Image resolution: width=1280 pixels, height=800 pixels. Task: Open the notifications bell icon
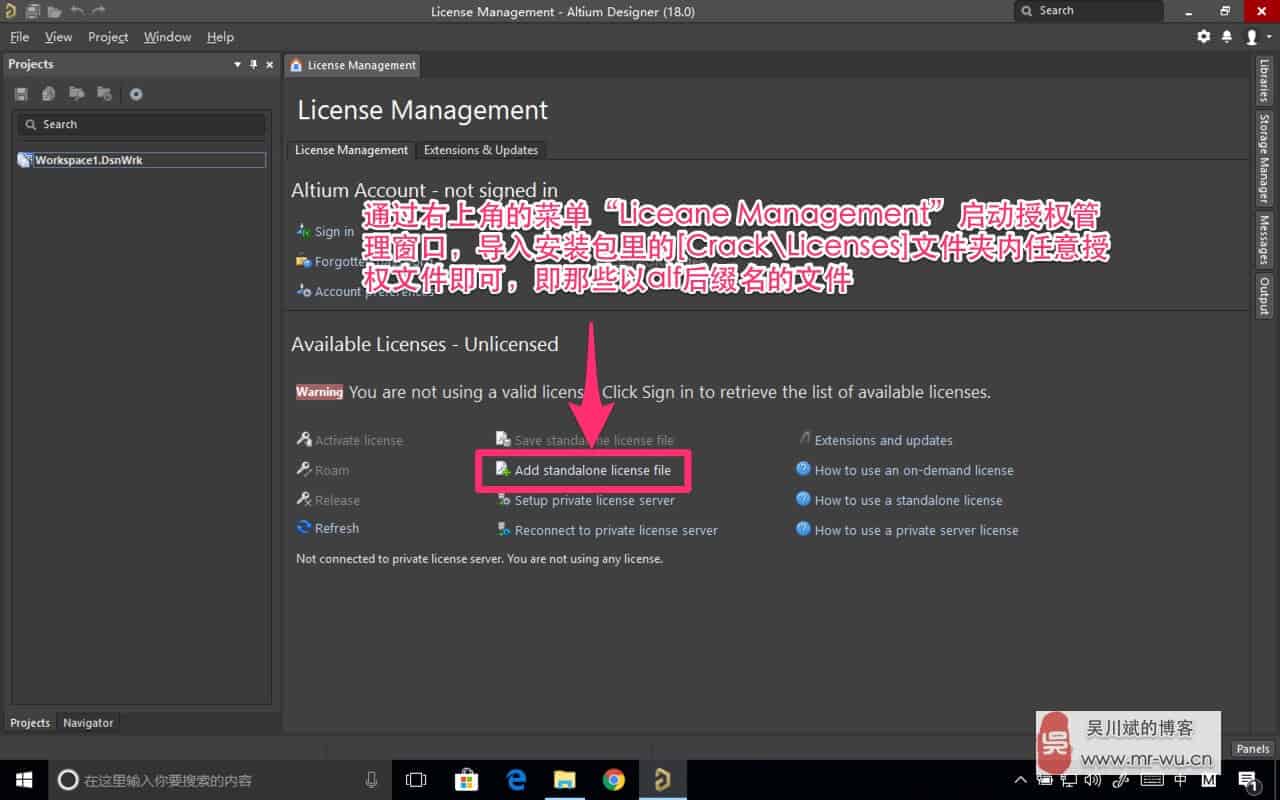coord(1227,37)
